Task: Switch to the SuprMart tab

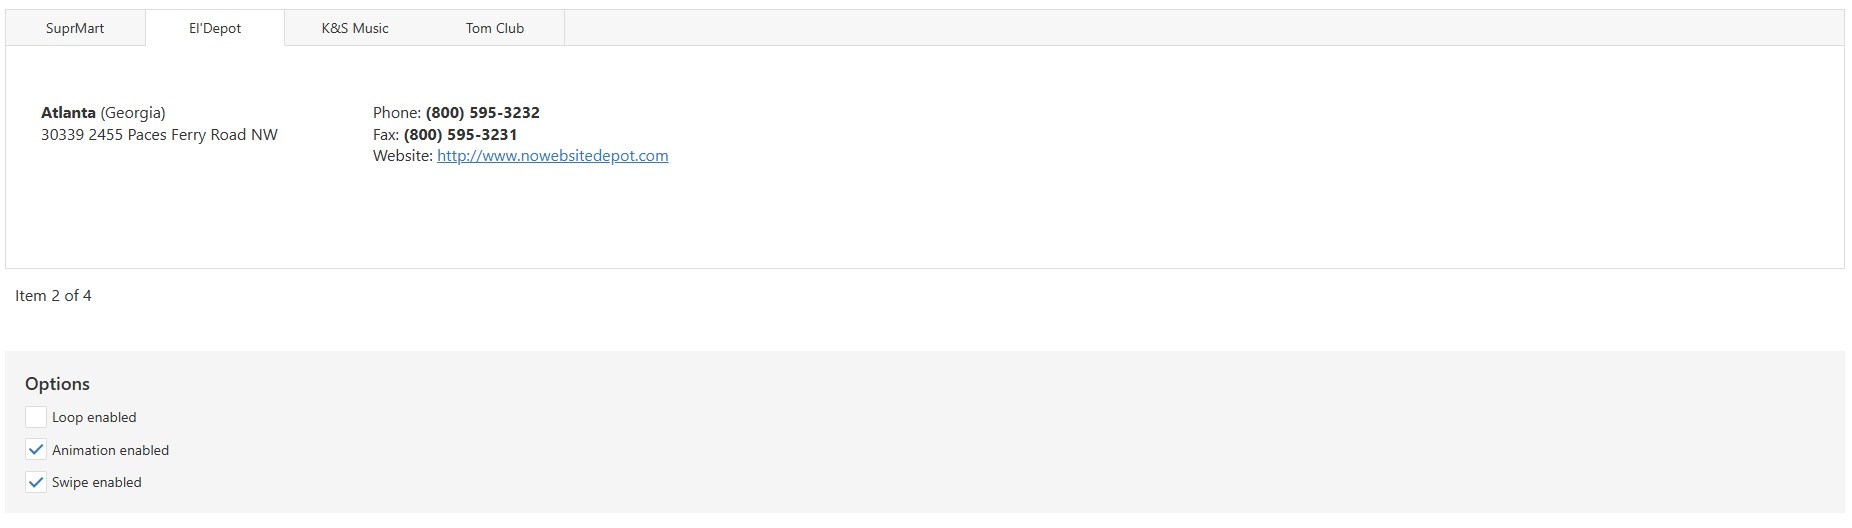Action: [75, 28]
